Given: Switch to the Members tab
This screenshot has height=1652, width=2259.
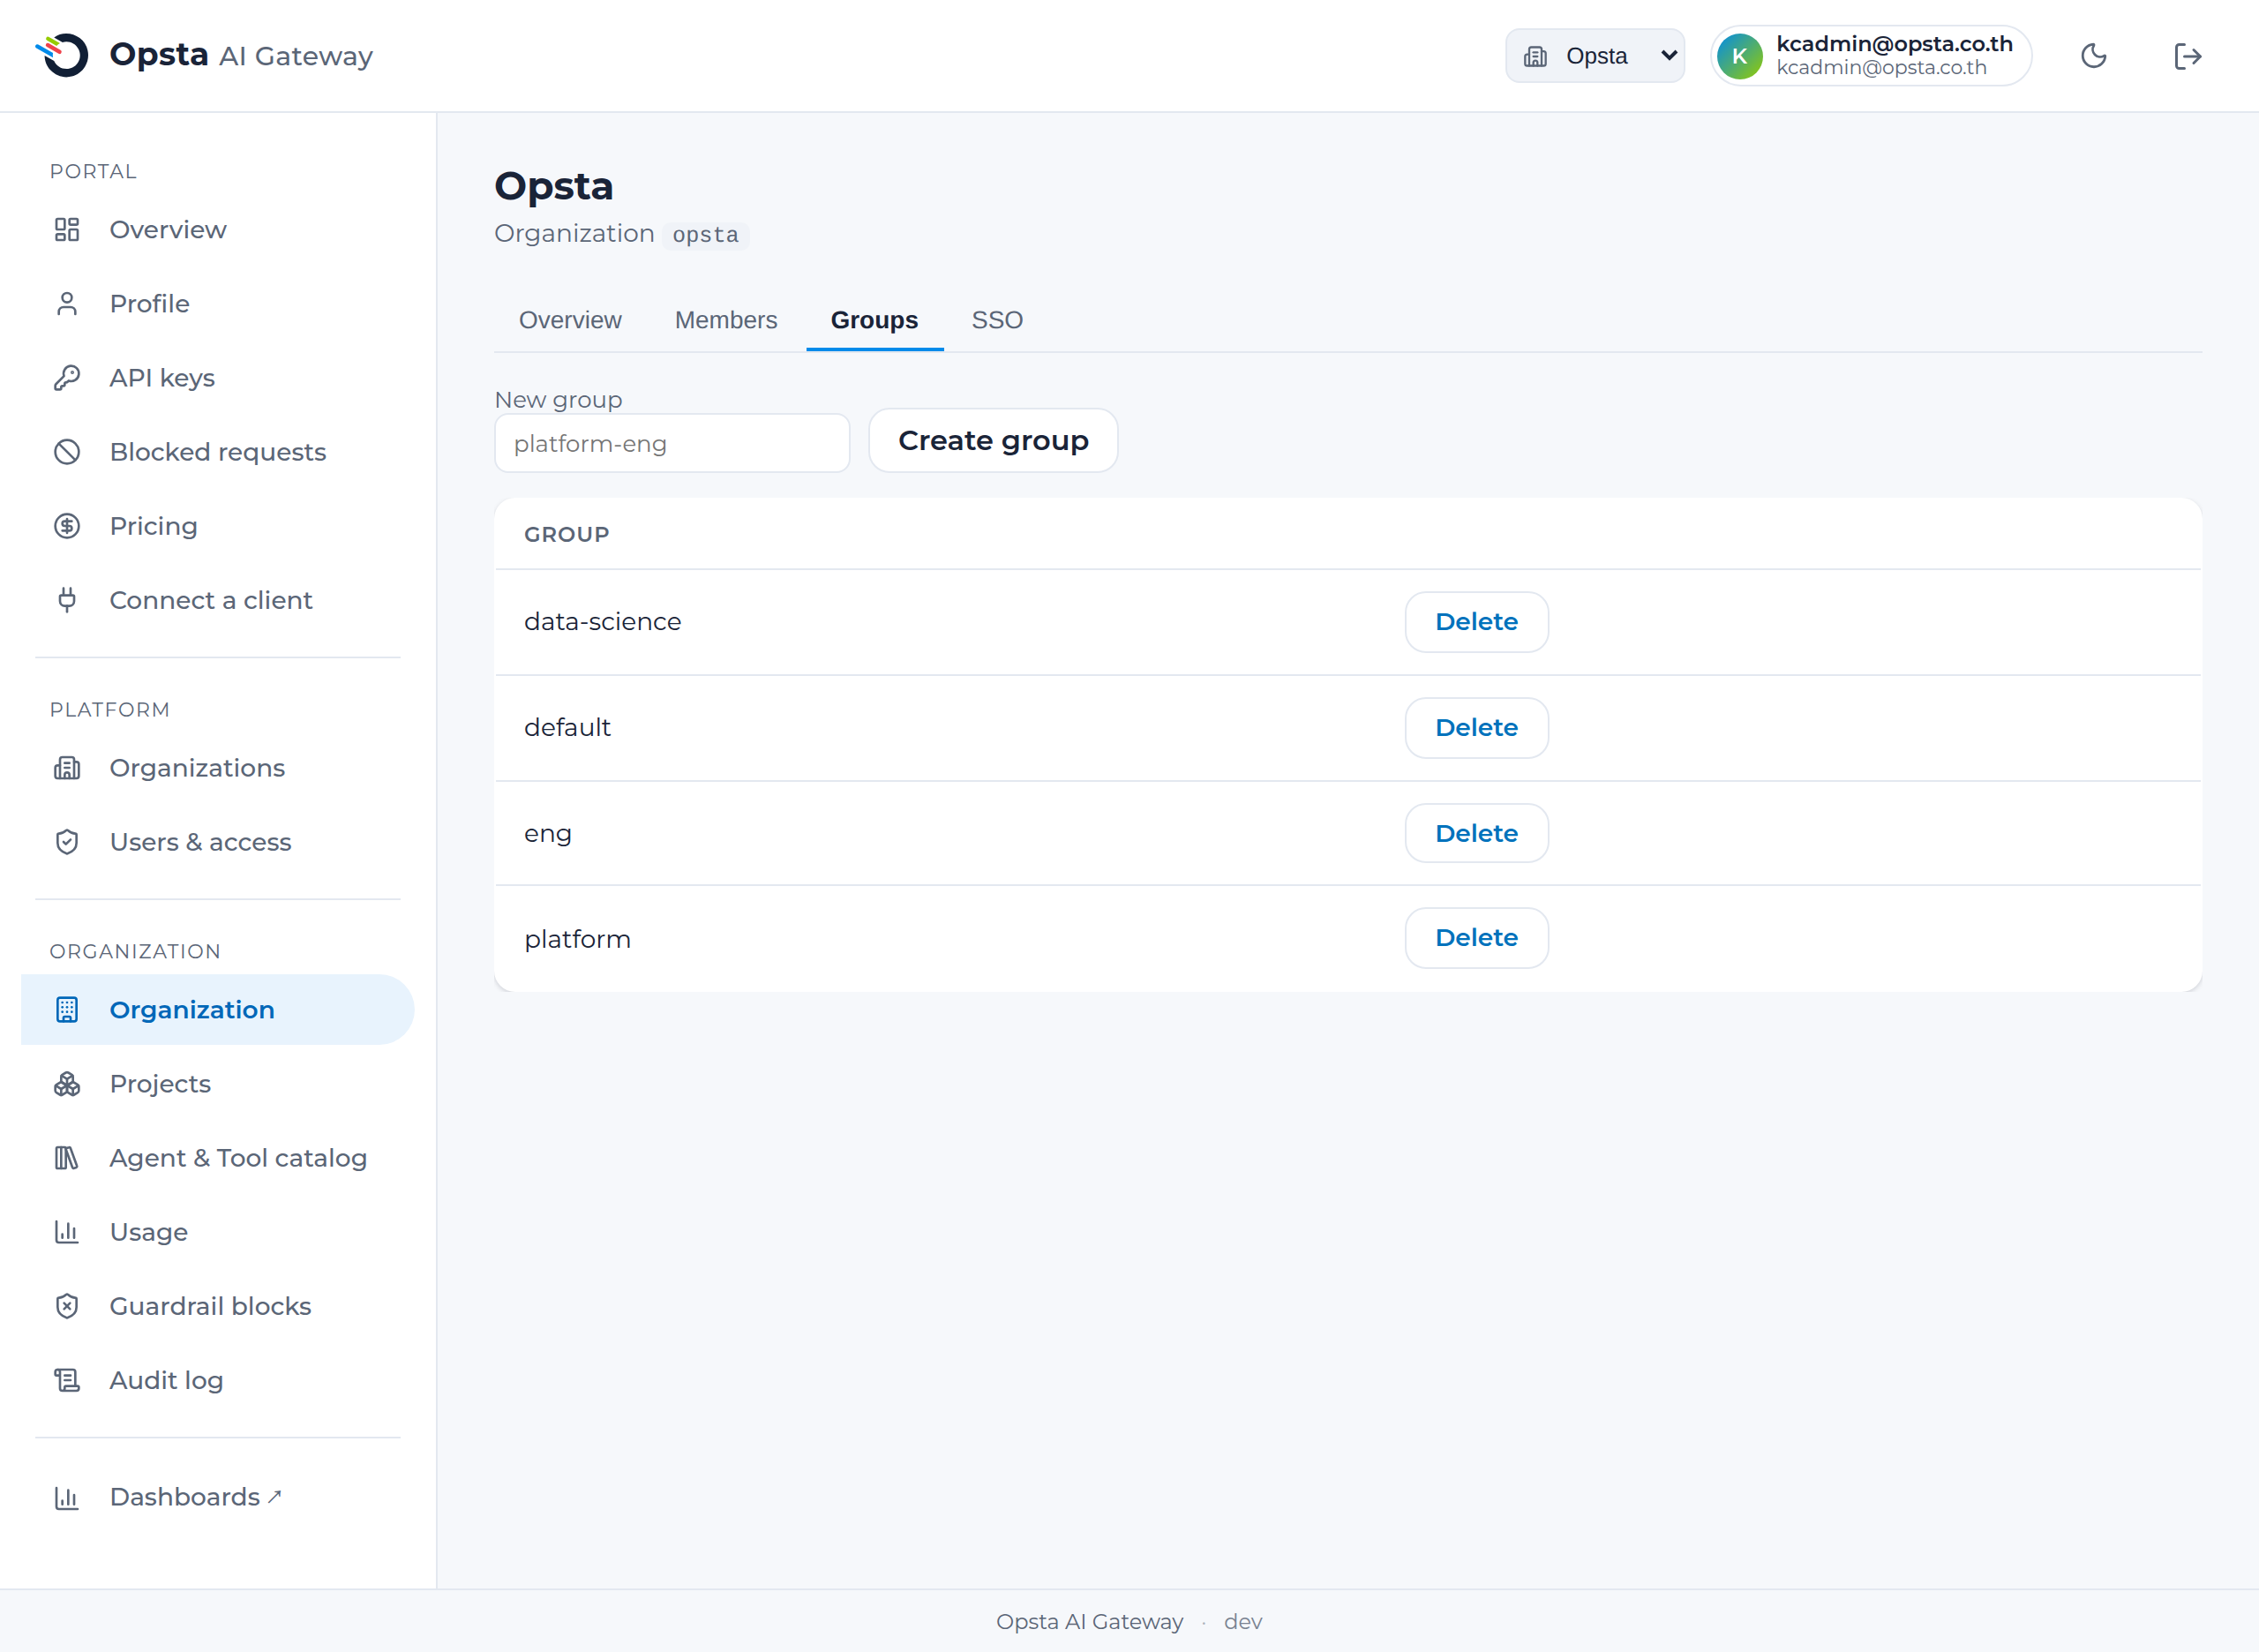Looking at the screenshot, I should click(x=726, y=320).
